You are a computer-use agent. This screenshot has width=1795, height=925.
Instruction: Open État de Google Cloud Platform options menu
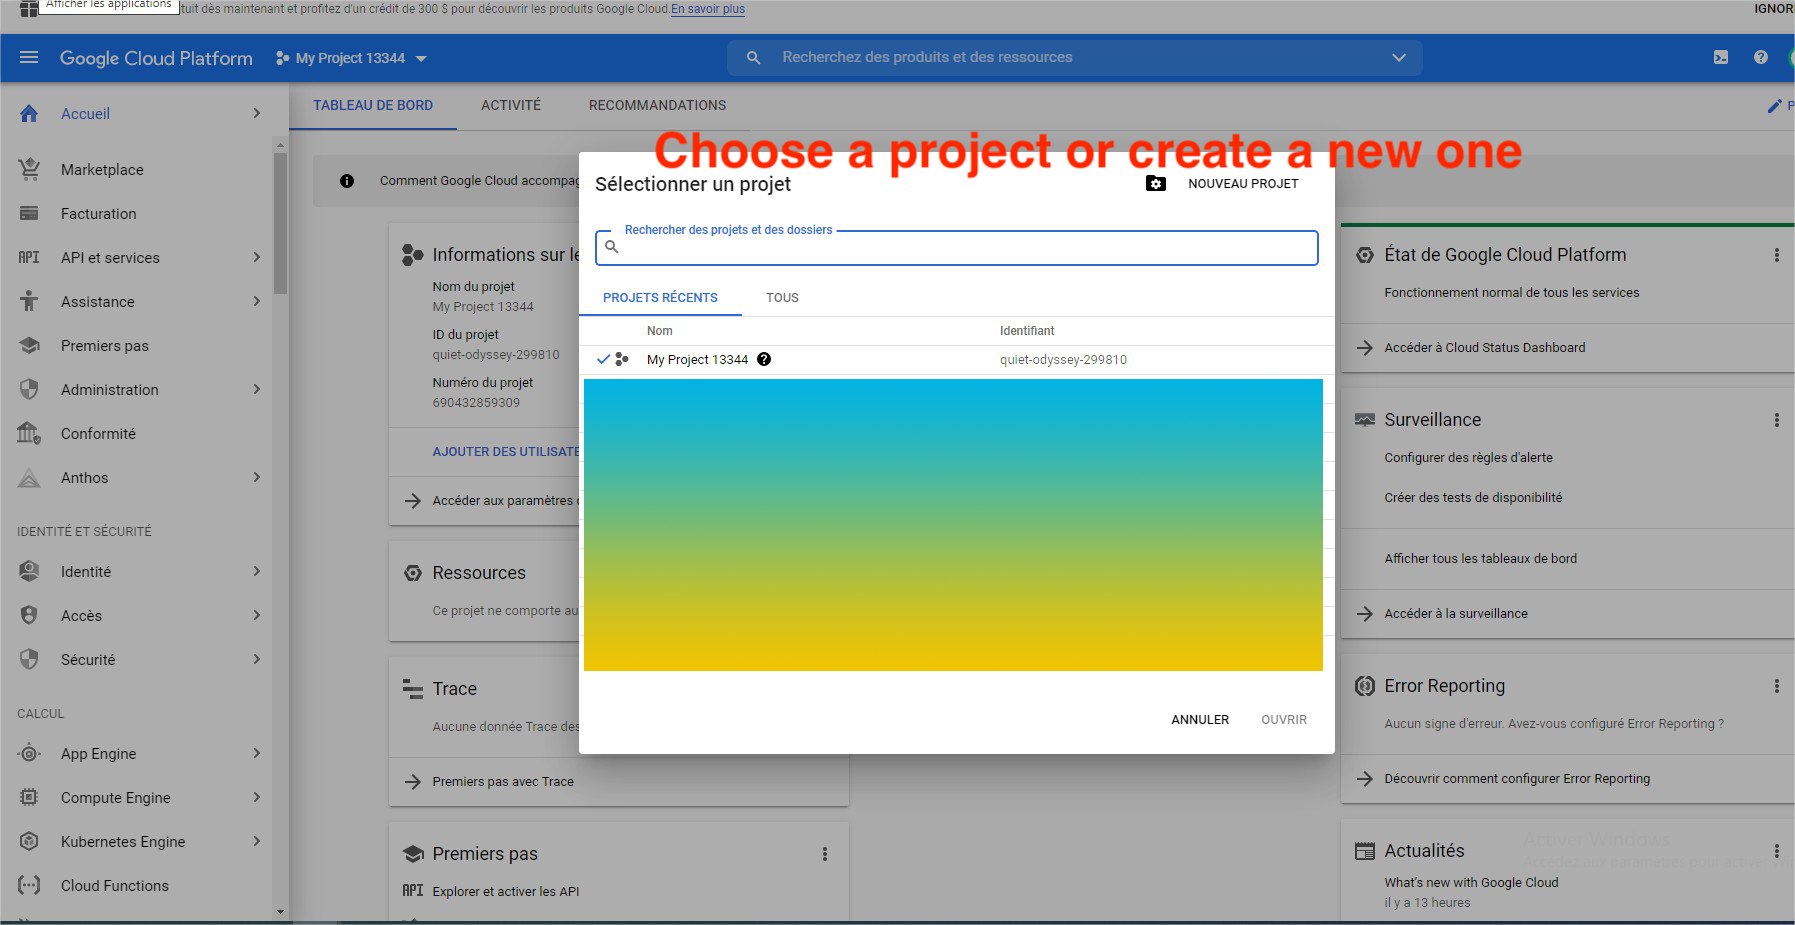tap(1777, 256)
